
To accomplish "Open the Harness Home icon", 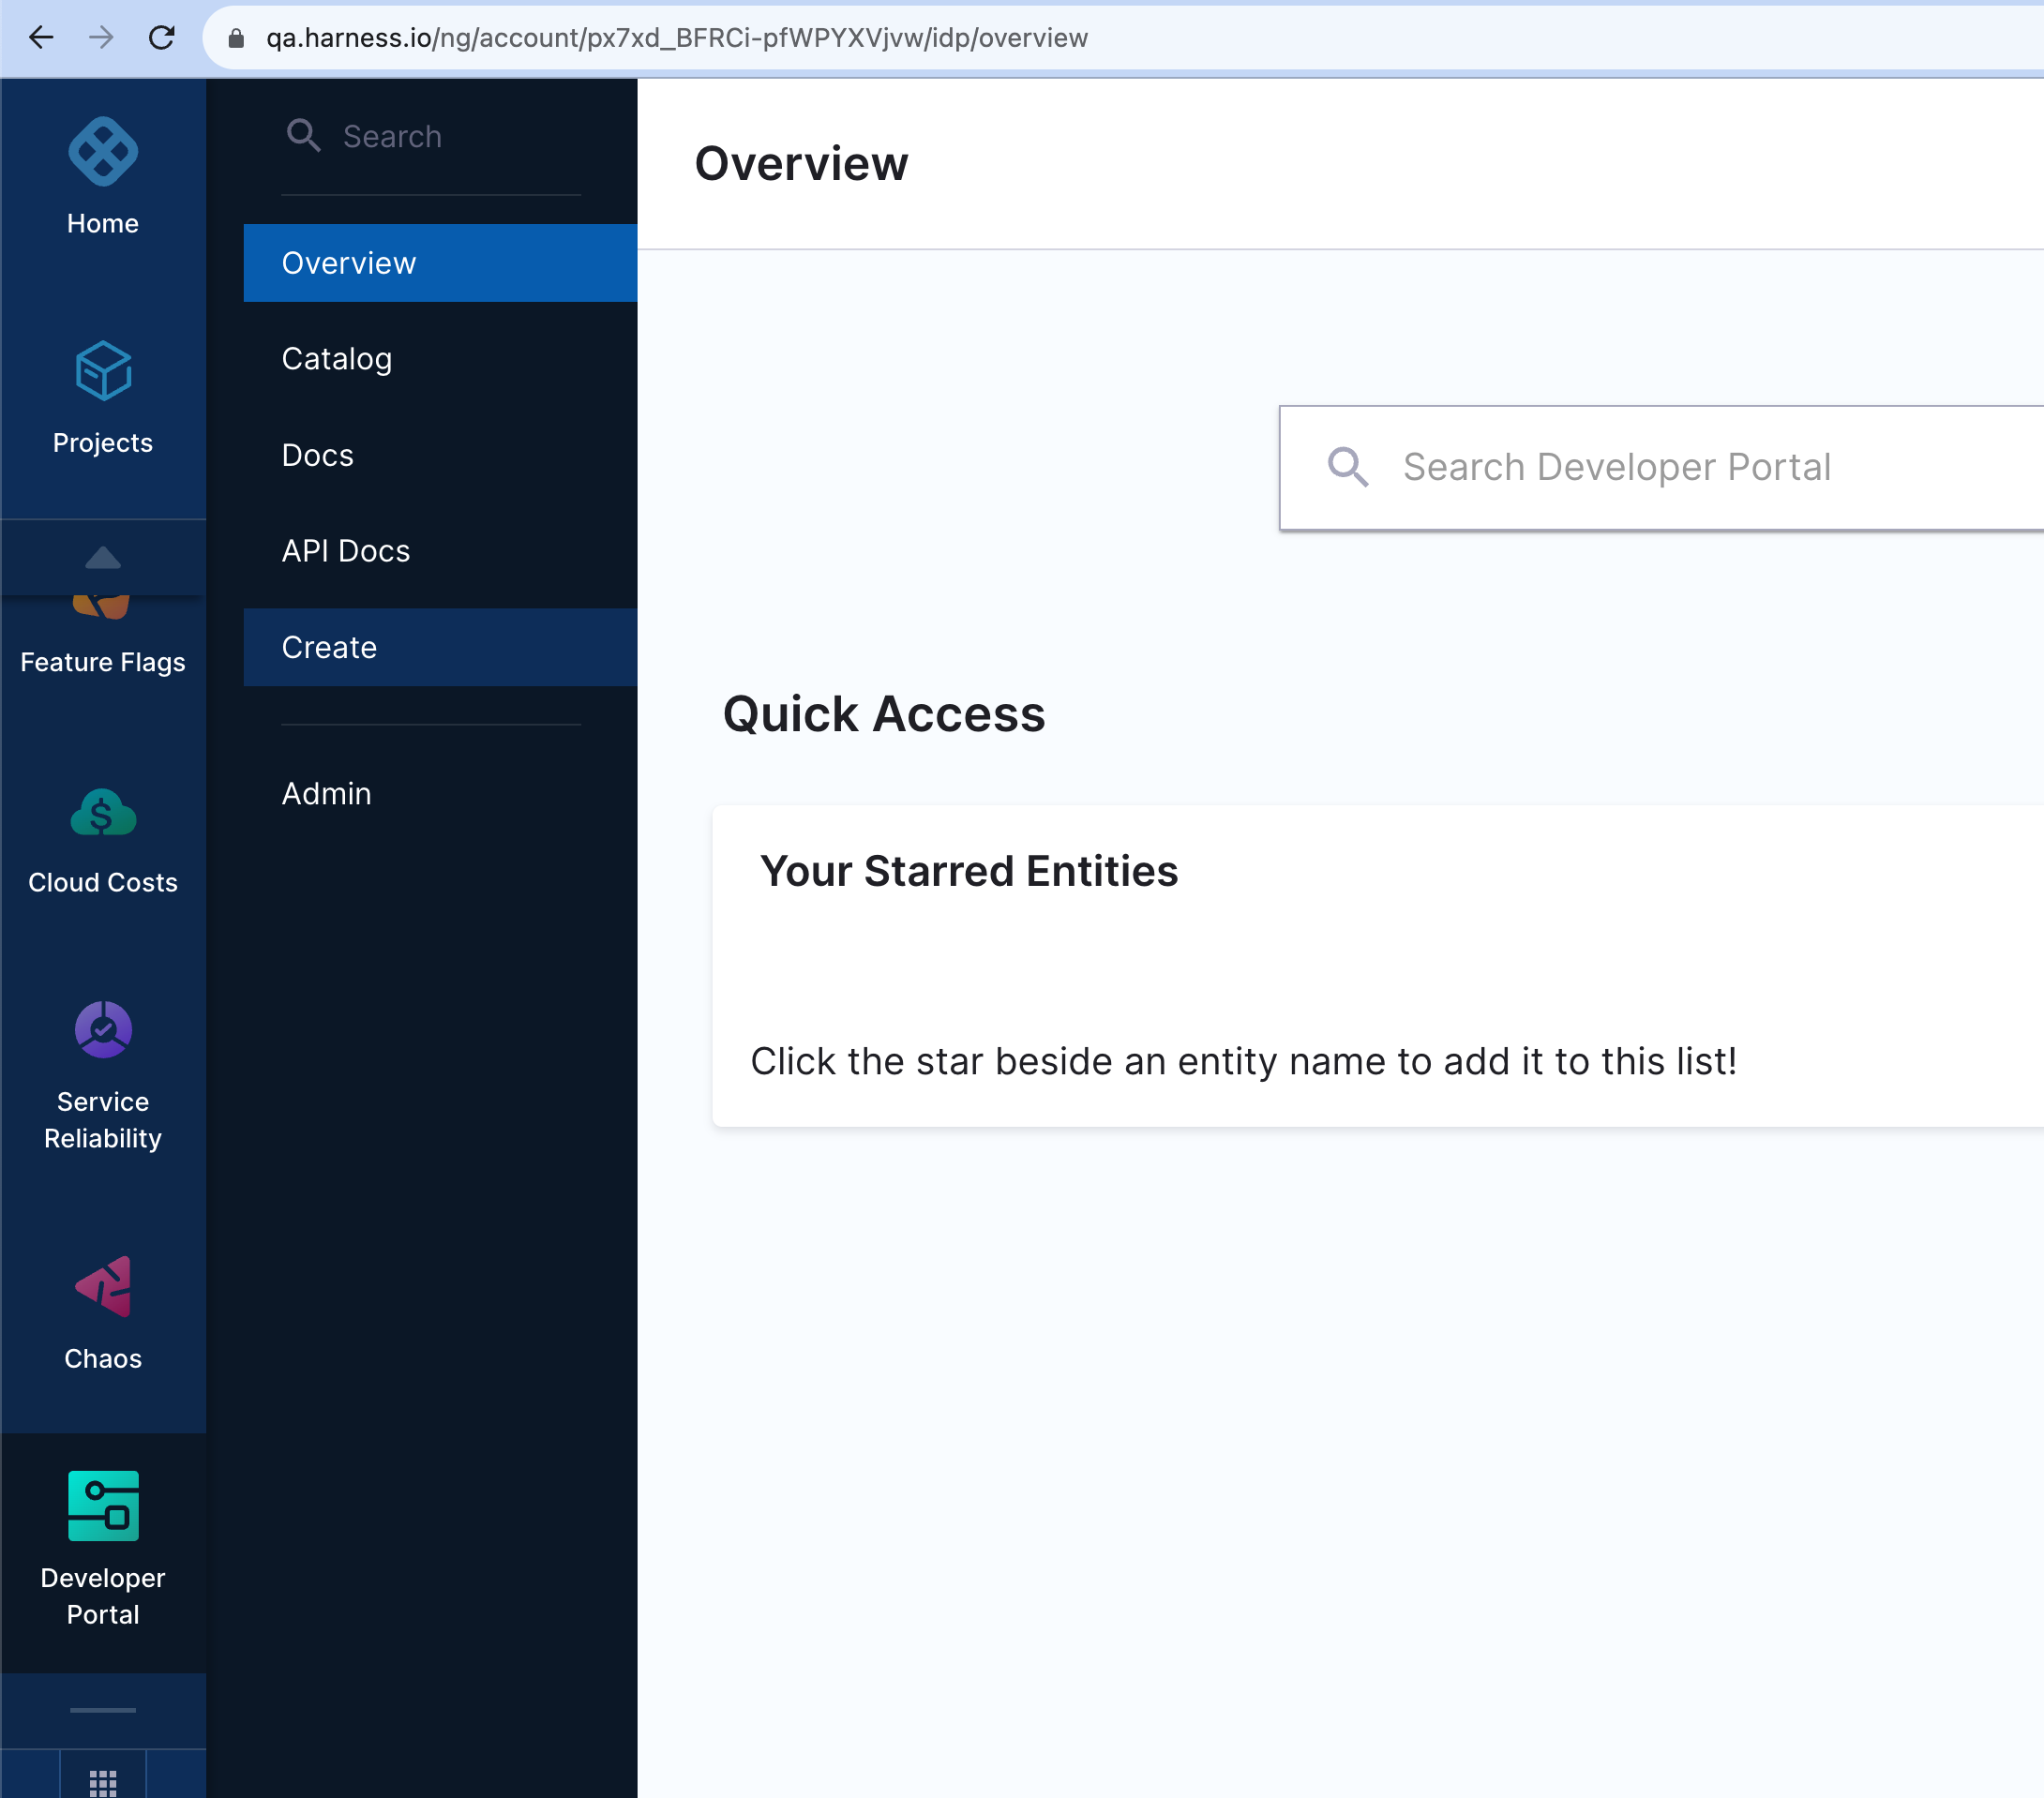I will 103,152.
